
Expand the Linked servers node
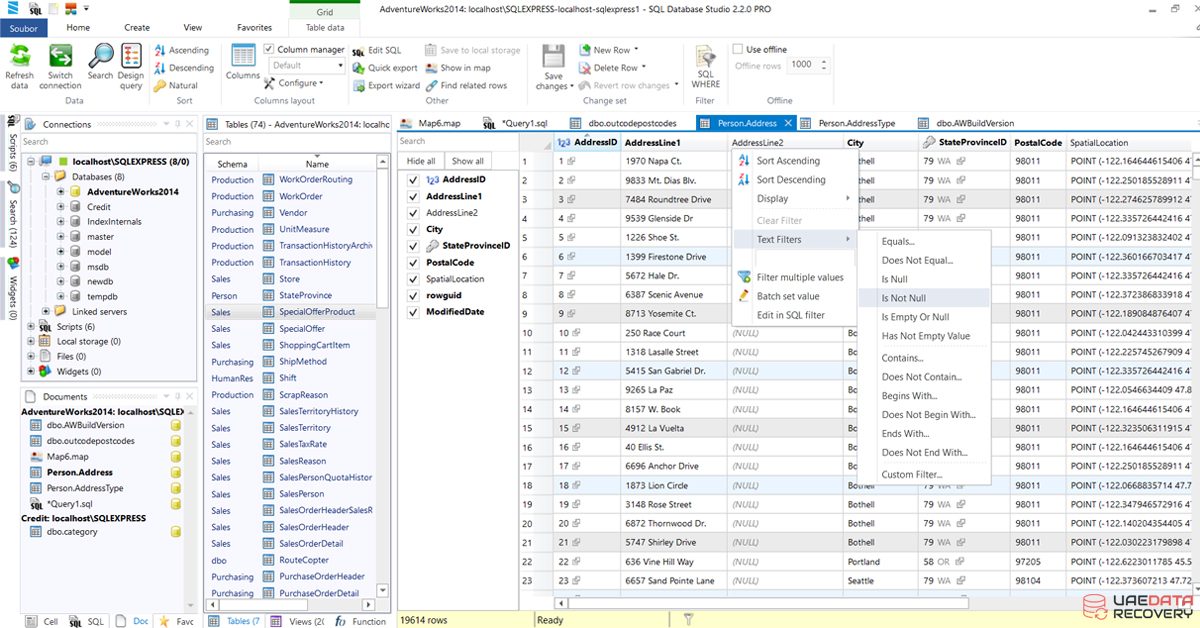pos(46,312)
